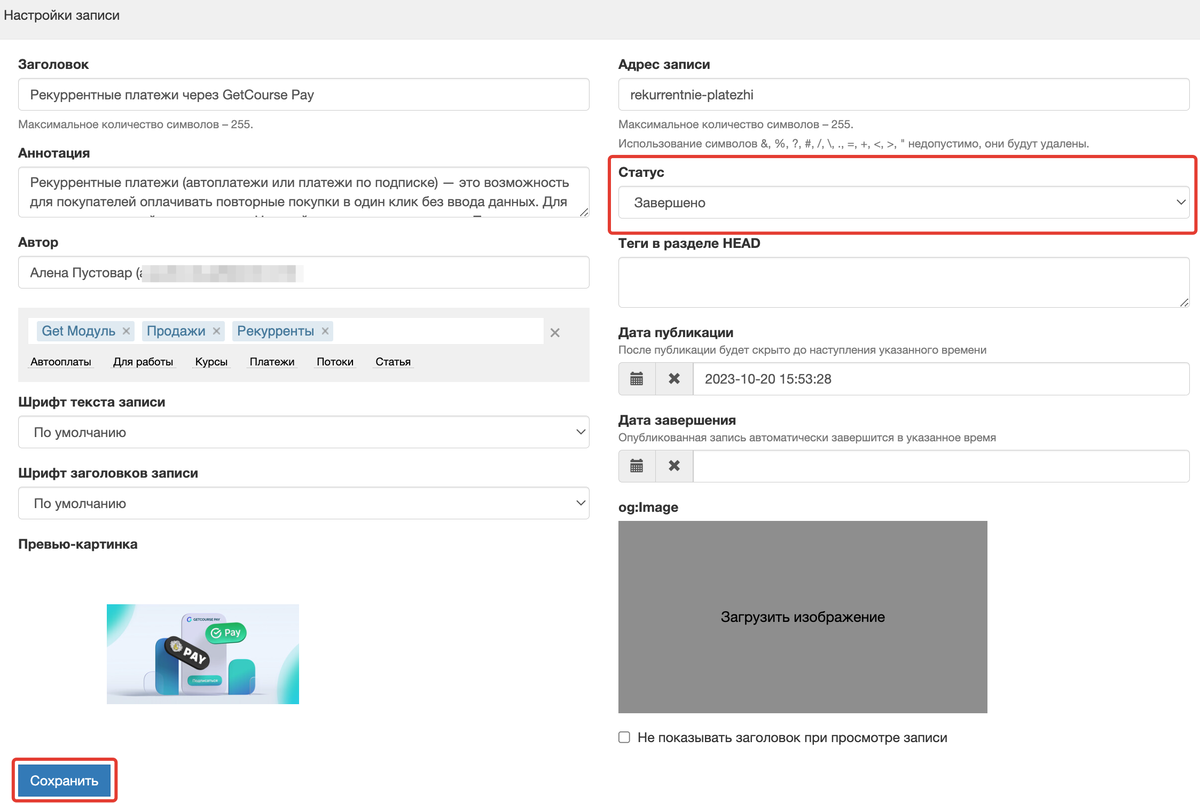Add the Потоки suggested tag
1200x803 pixels.
tap(335, 362)
